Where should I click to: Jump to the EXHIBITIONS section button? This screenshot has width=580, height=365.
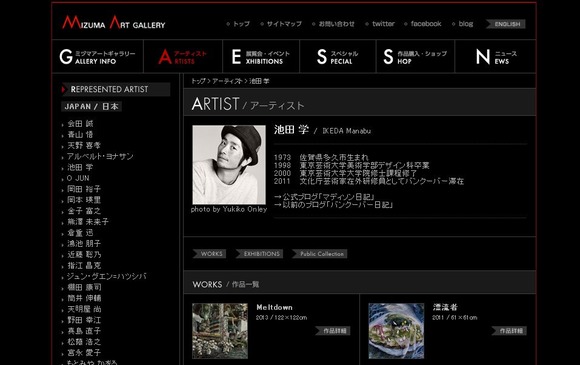point(260,254)
